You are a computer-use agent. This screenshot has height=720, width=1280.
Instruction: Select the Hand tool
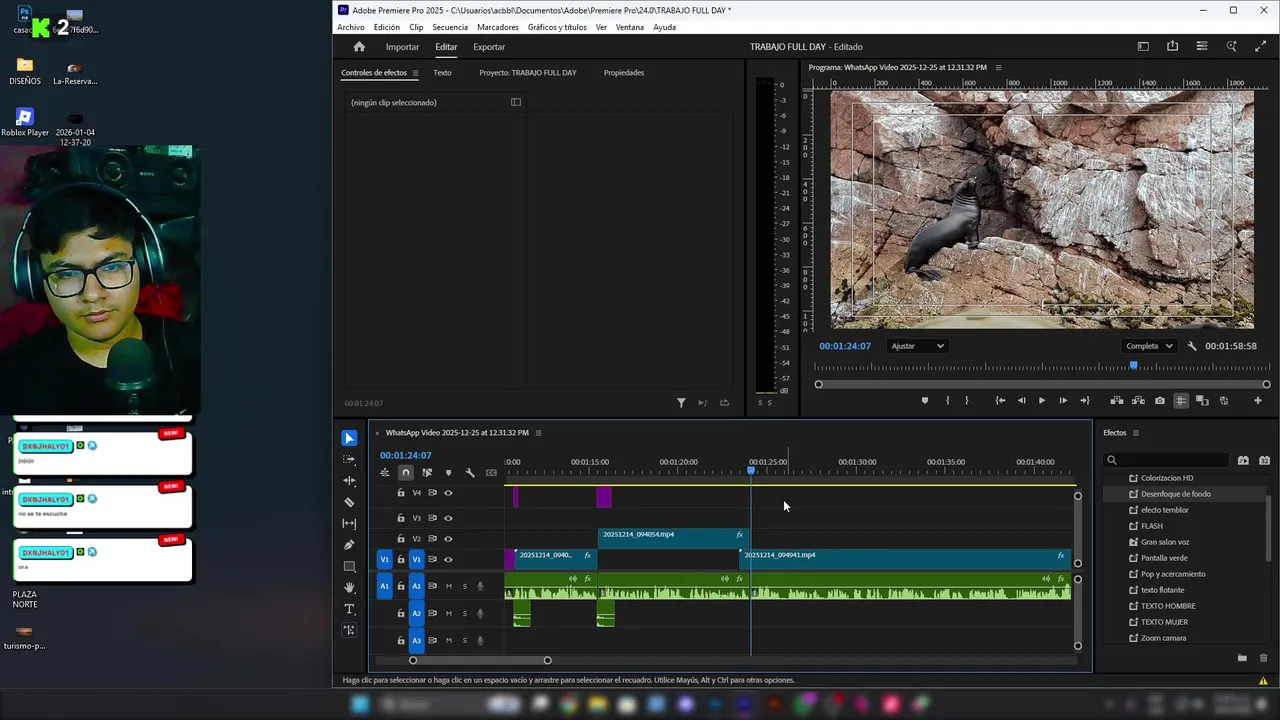[x=349, y=588]
